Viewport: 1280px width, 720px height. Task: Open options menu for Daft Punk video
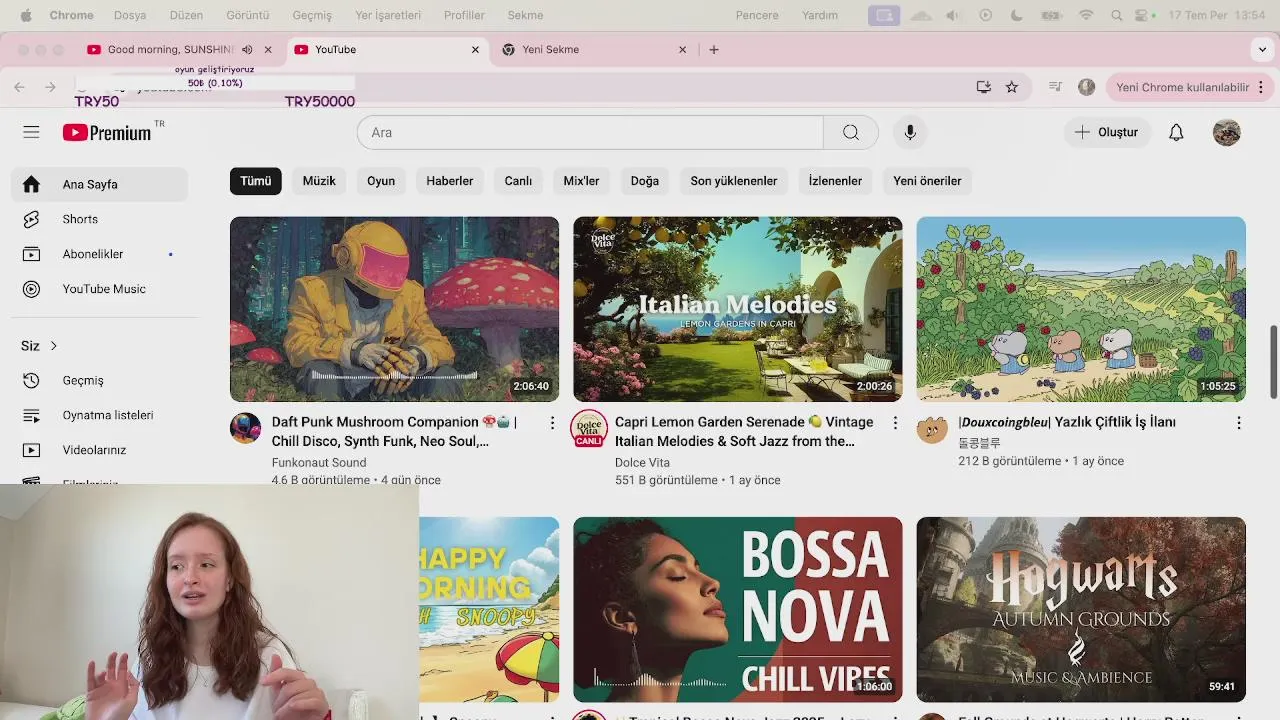pyautogui.click(x=552, y=423)
